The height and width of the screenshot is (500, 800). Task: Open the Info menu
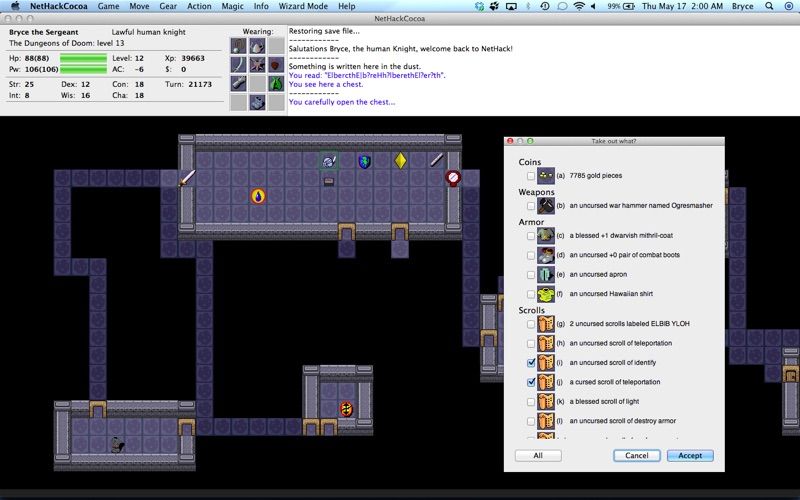pyautogui.click(x=261, y=6)
